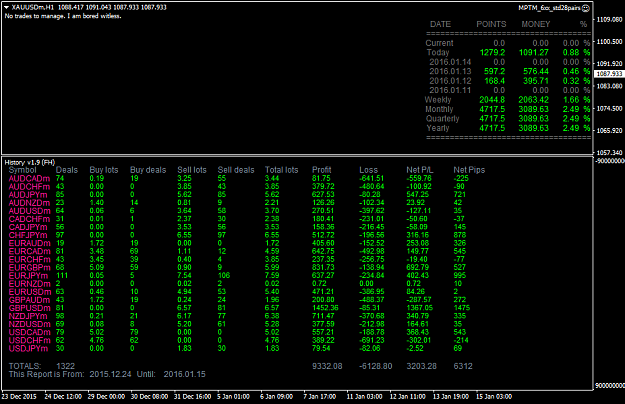The image size is (625, 404).
Task: Click the 2016.01.13 date row
Action: coord(508,71)
